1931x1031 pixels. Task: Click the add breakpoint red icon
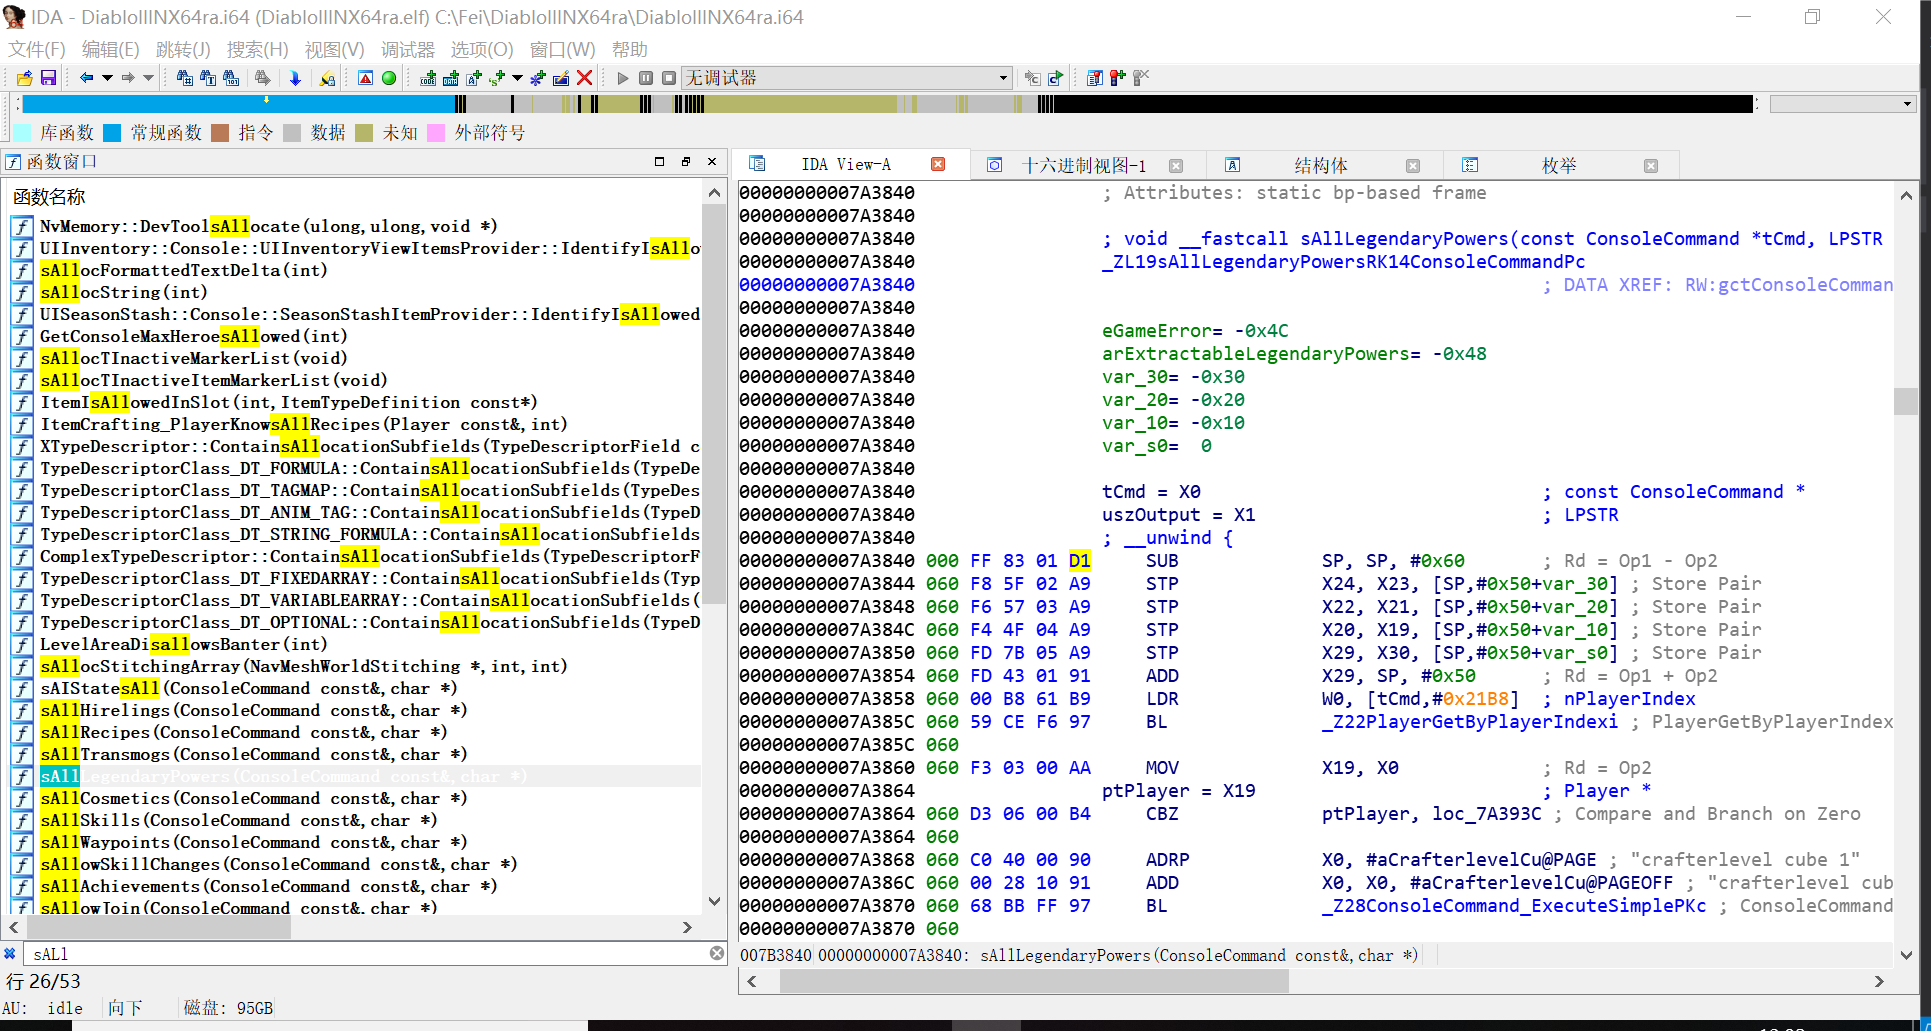pos(1118,78)
